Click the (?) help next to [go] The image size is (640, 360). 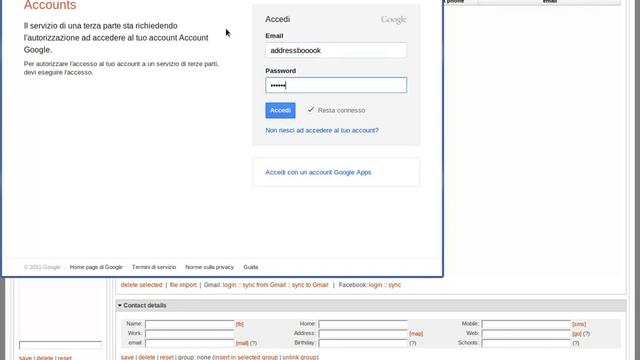586,333
